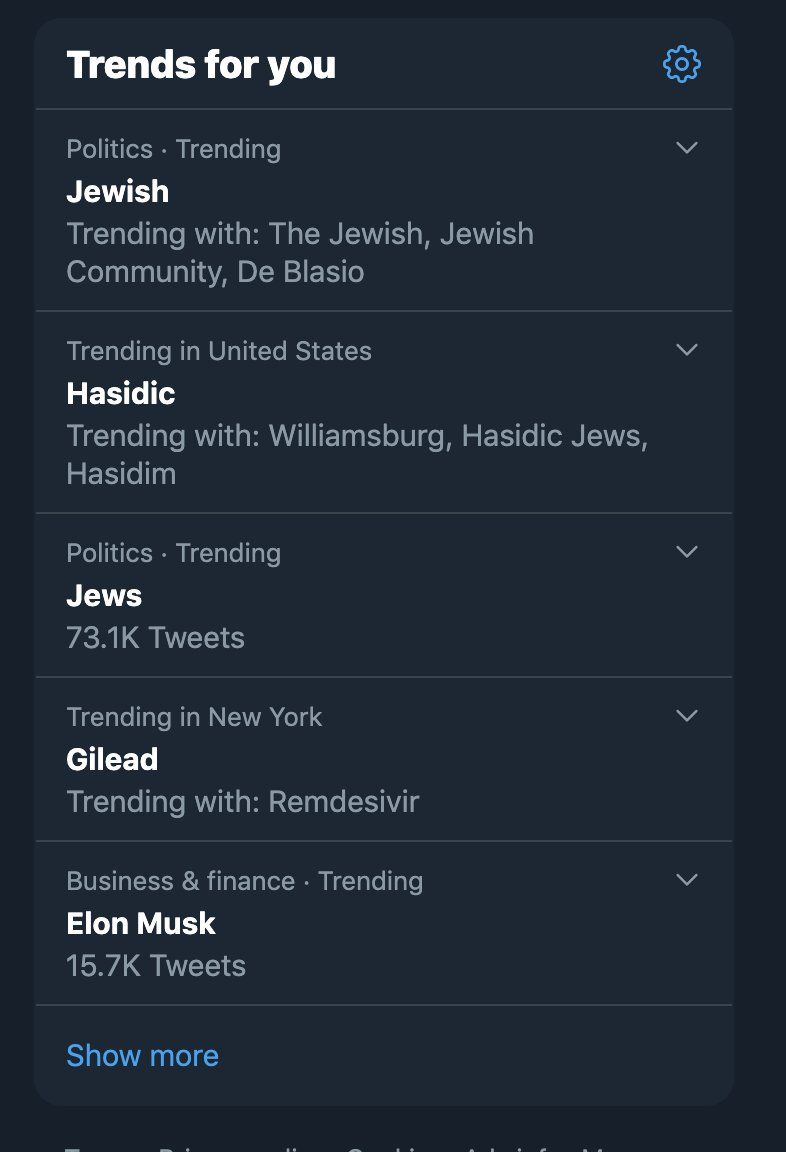Open the "Gilead" trending topic

click(x=112, y=759)
